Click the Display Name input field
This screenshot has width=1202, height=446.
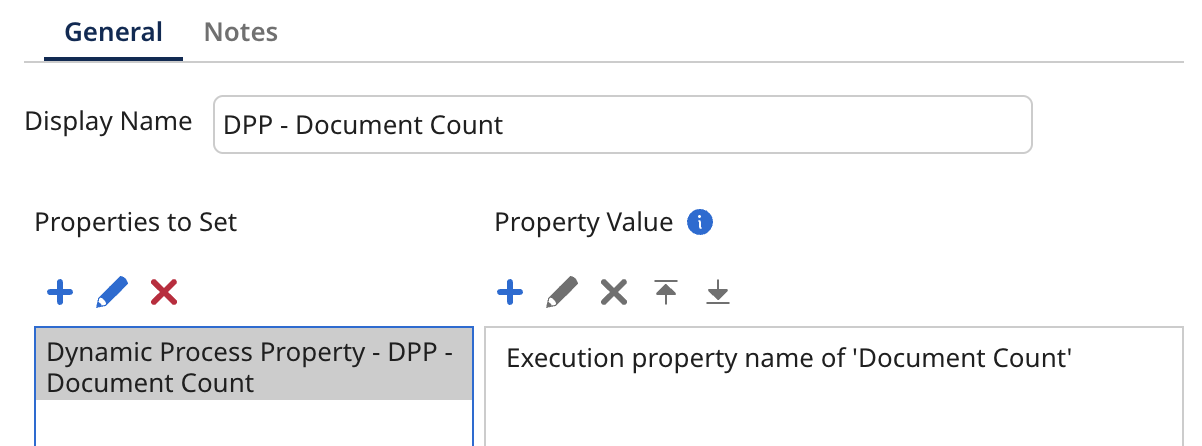[x=622, y=125]
